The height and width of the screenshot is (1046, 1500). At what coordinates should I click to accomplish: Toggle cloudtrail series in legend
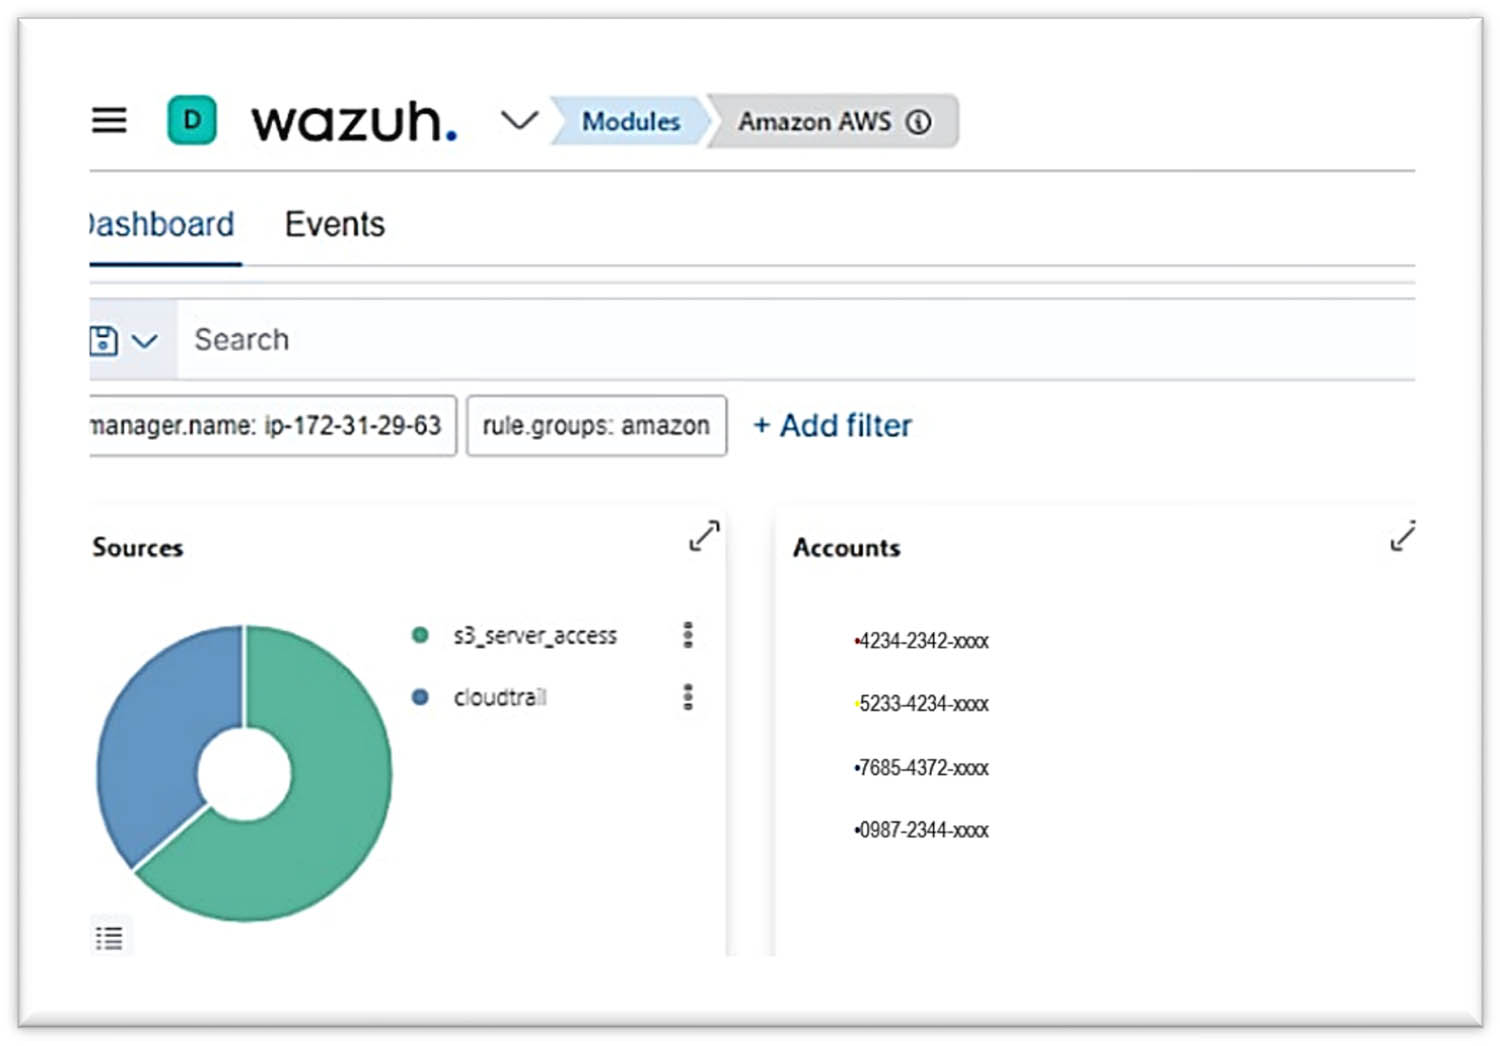[x=499, y=698]
